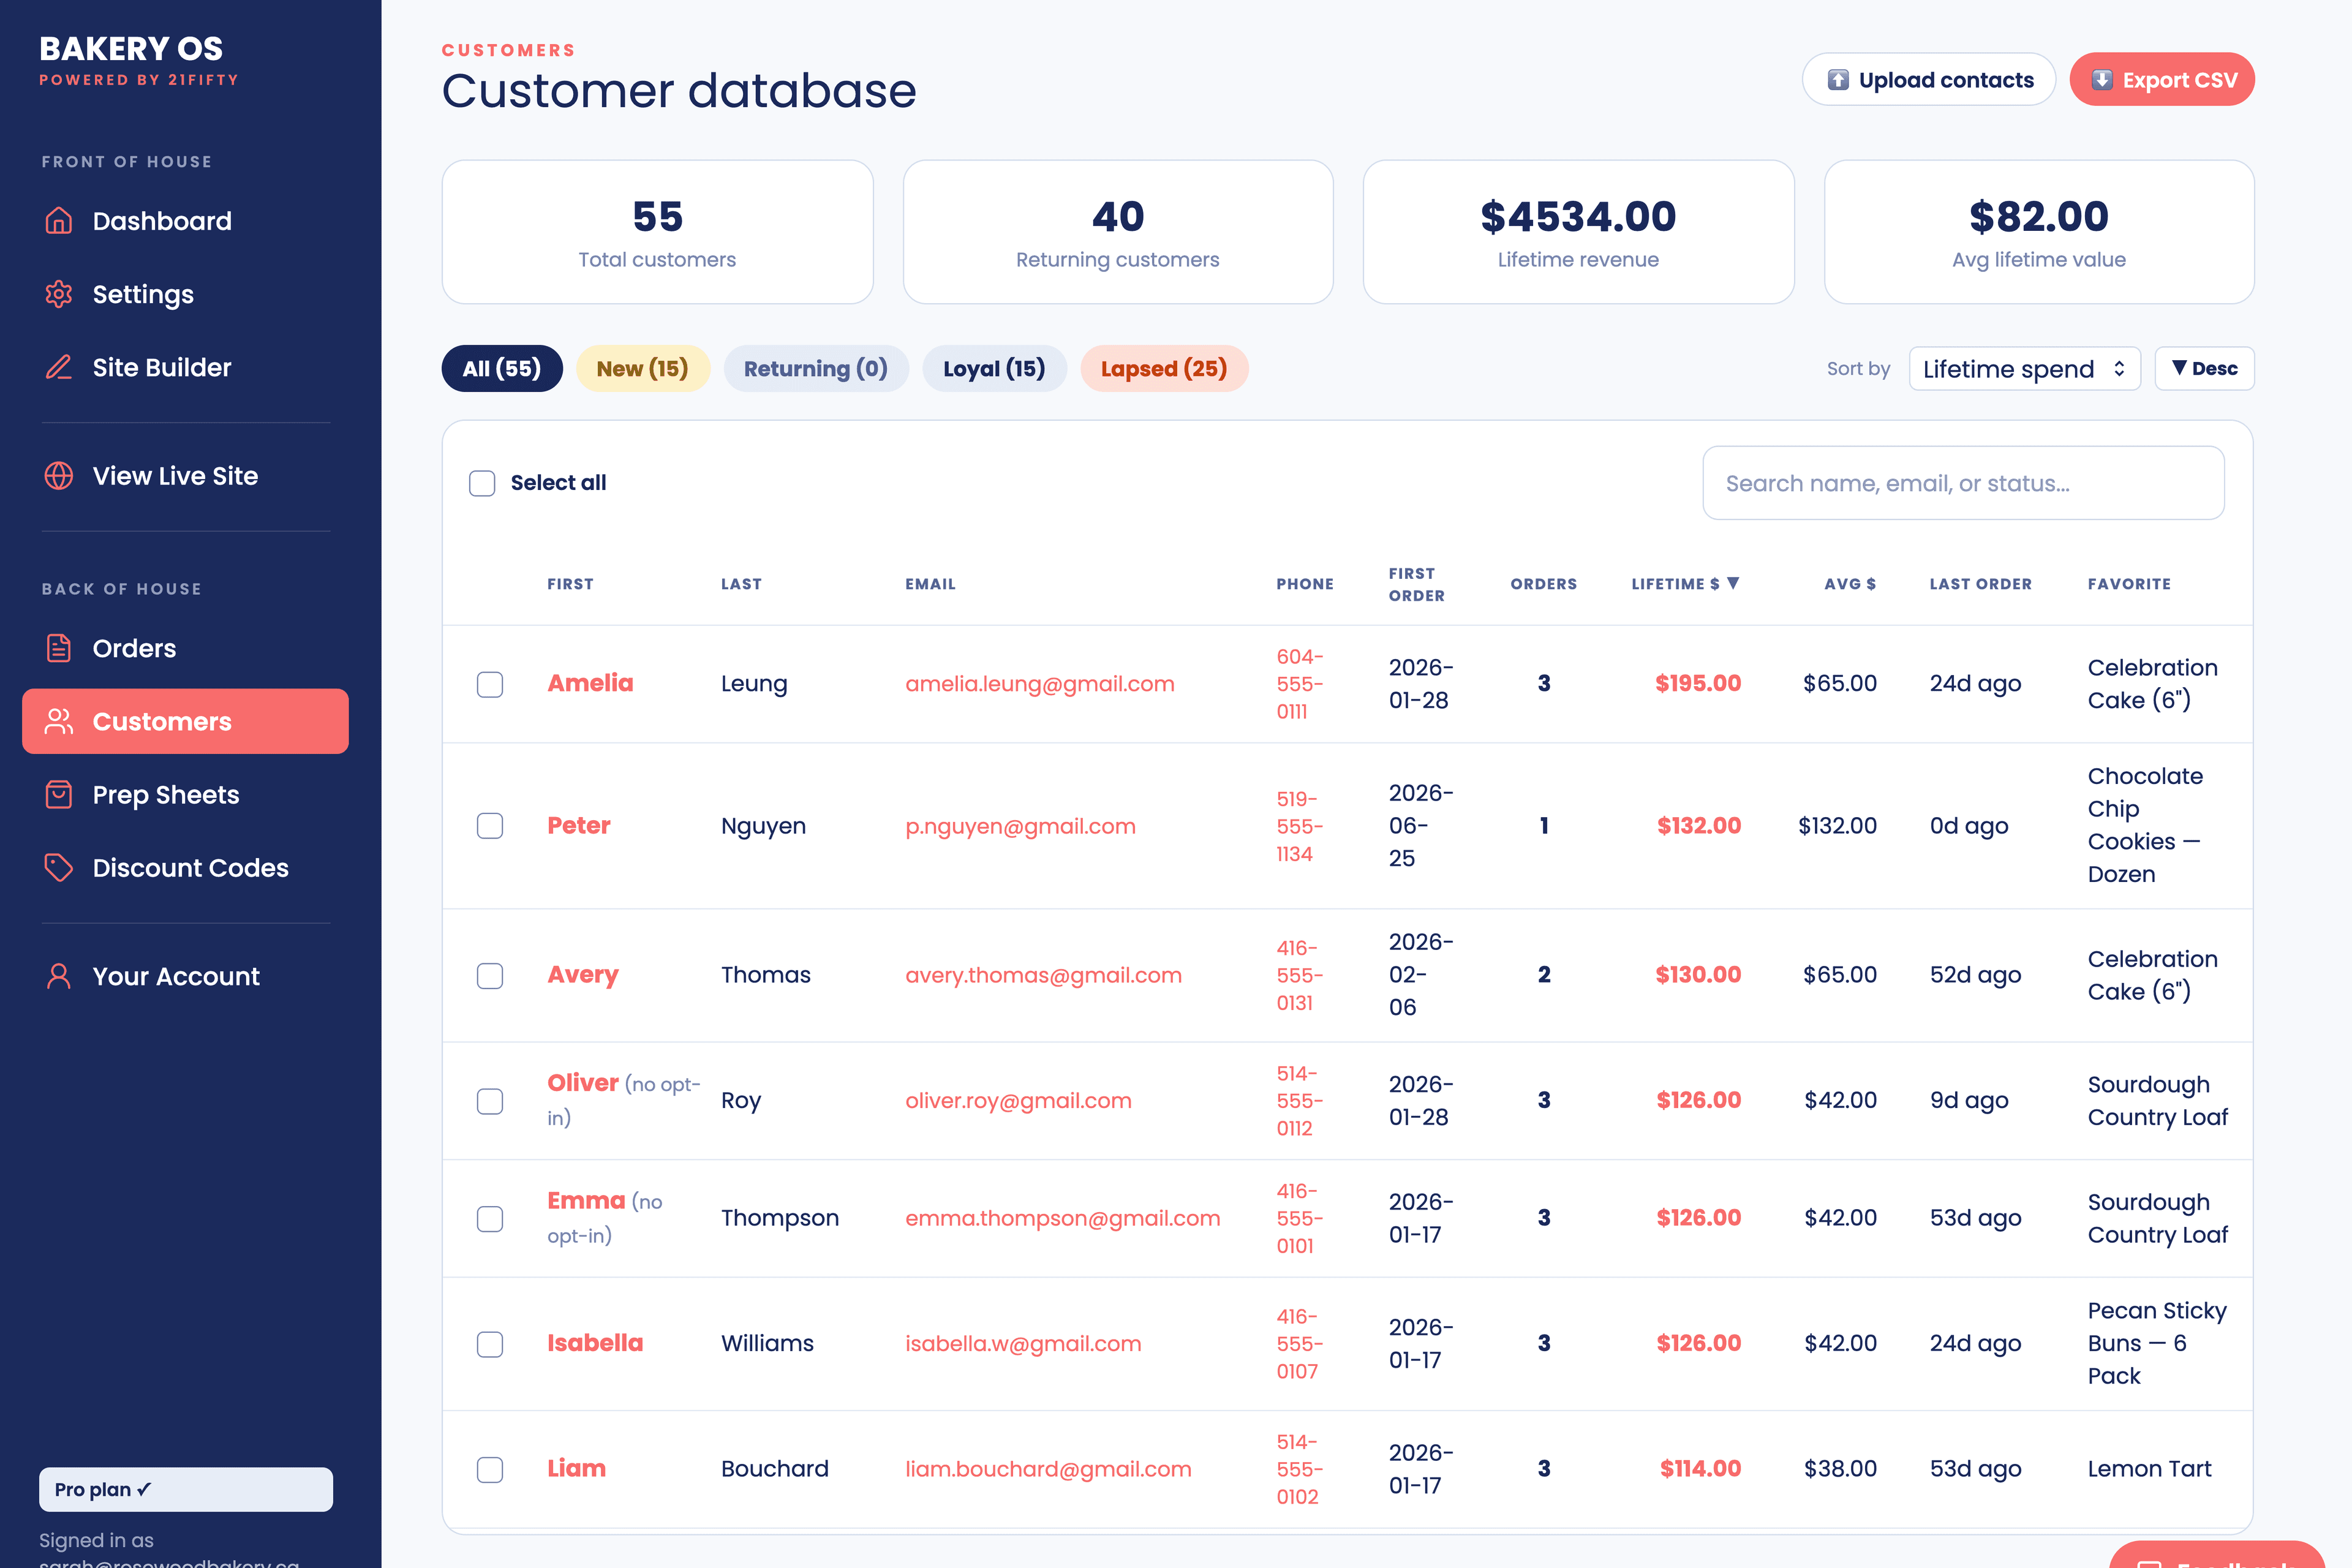Image resolution: width=2352 pixels, height=1568 pixels.
Task: Click Emma Thompson's row checkbox
Action: [x=490, y=1219]
